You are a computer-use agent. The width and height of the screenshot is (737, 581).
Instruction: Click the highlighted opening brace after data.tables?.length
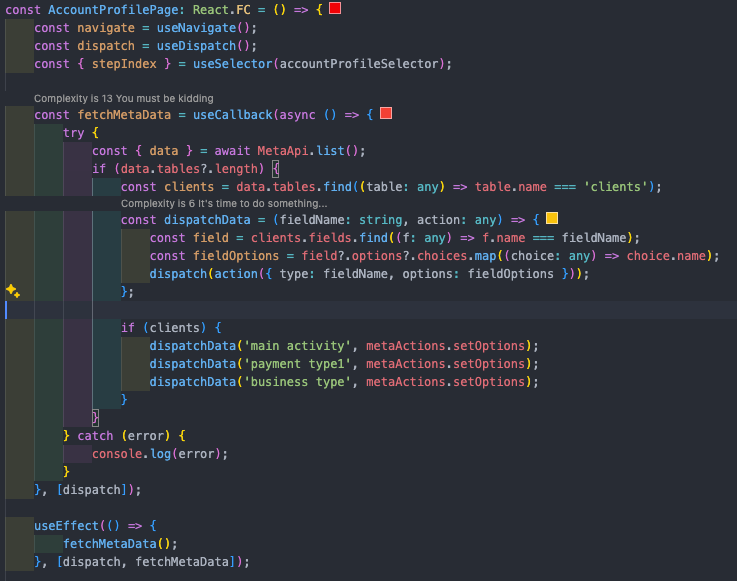tap(276, 169)
